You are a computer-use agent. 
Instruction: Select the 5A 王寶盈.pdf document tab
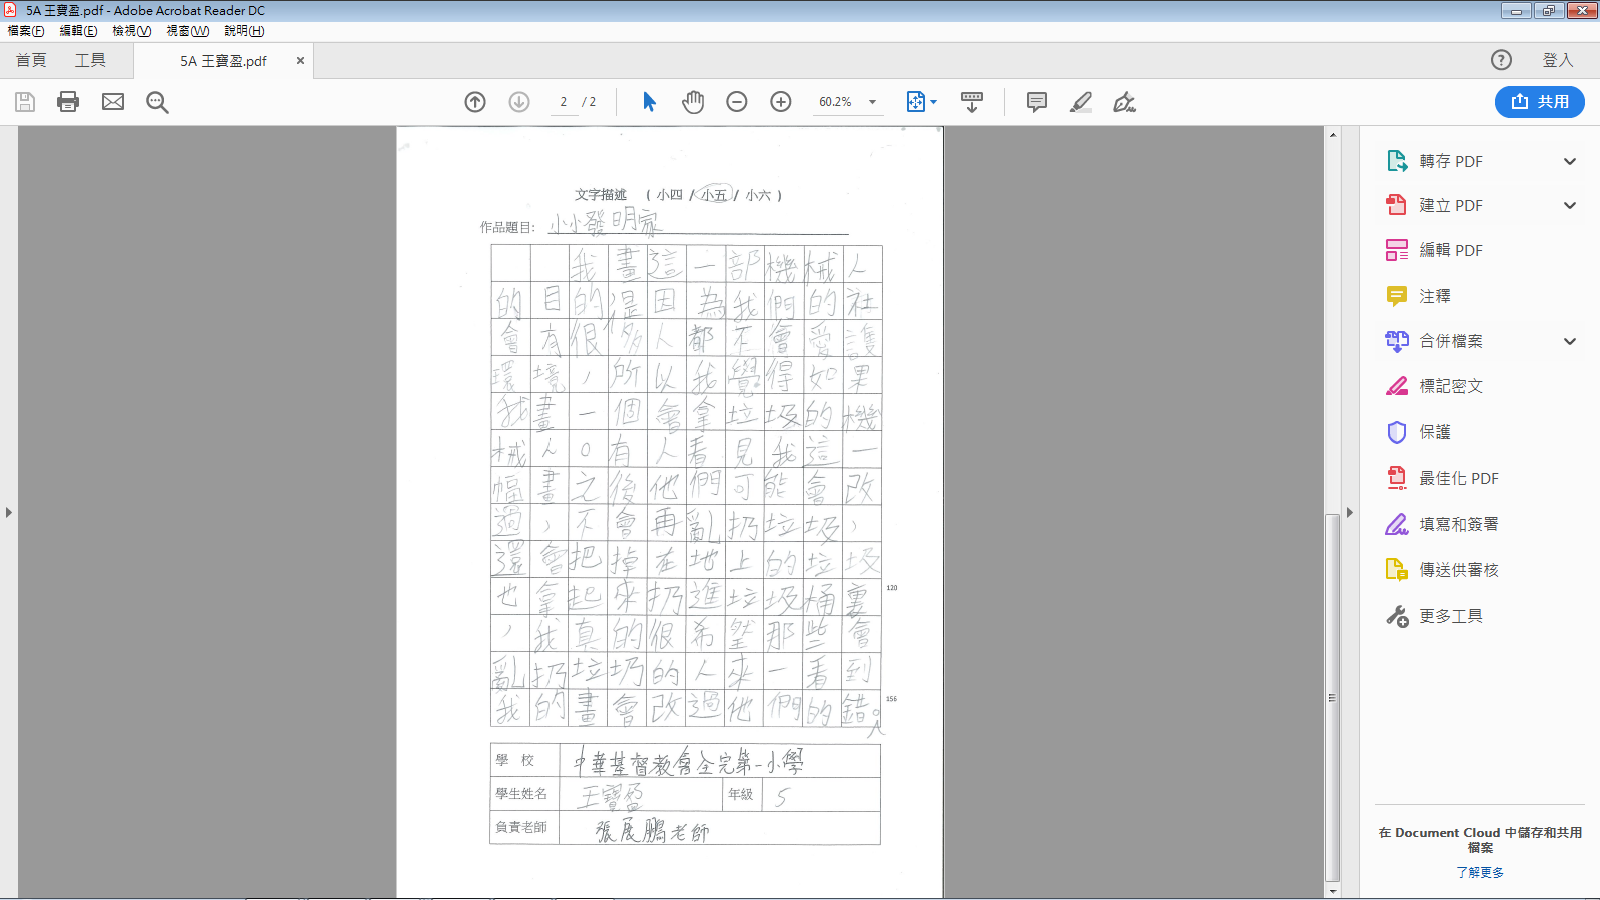[223, 61]
